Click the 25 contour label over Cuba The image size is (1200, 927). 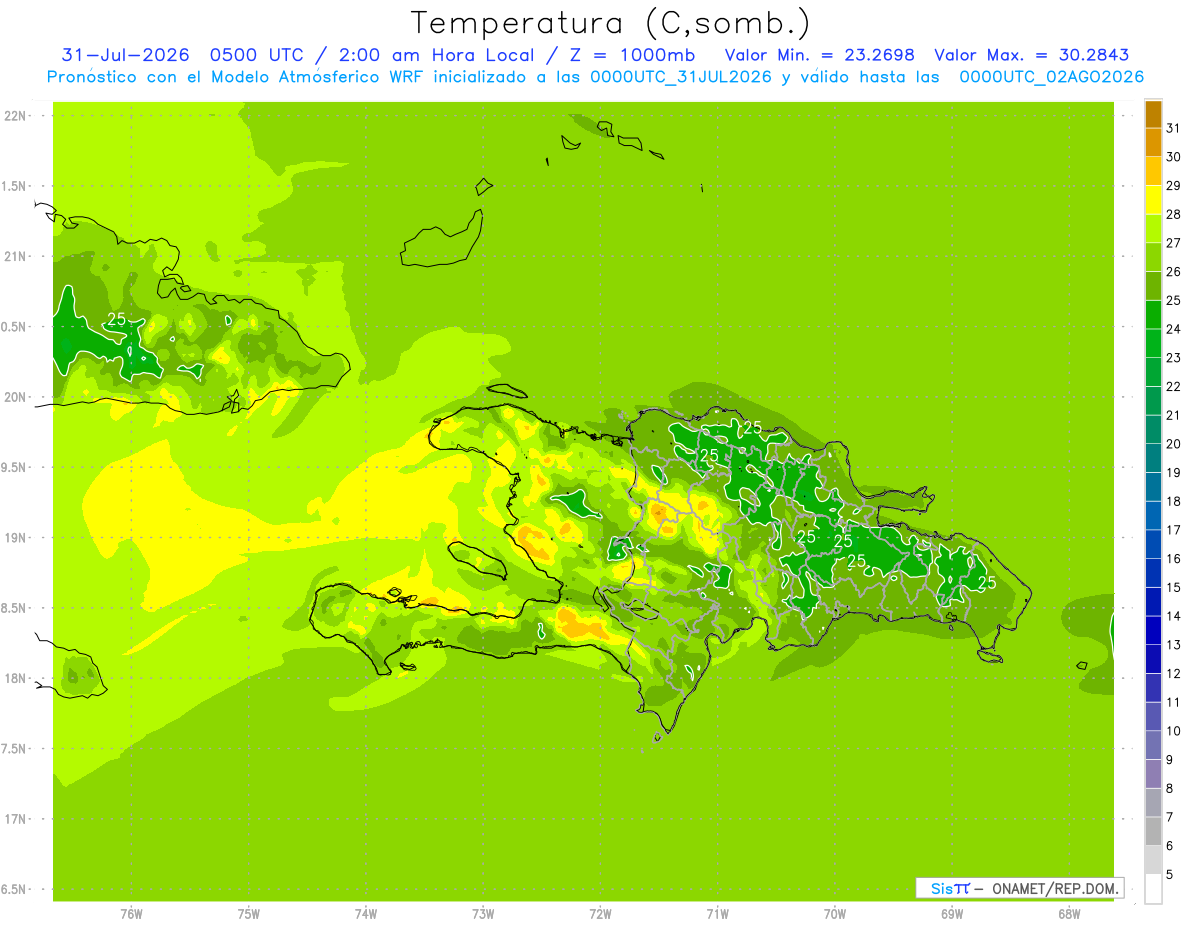(x=116, y=319)
